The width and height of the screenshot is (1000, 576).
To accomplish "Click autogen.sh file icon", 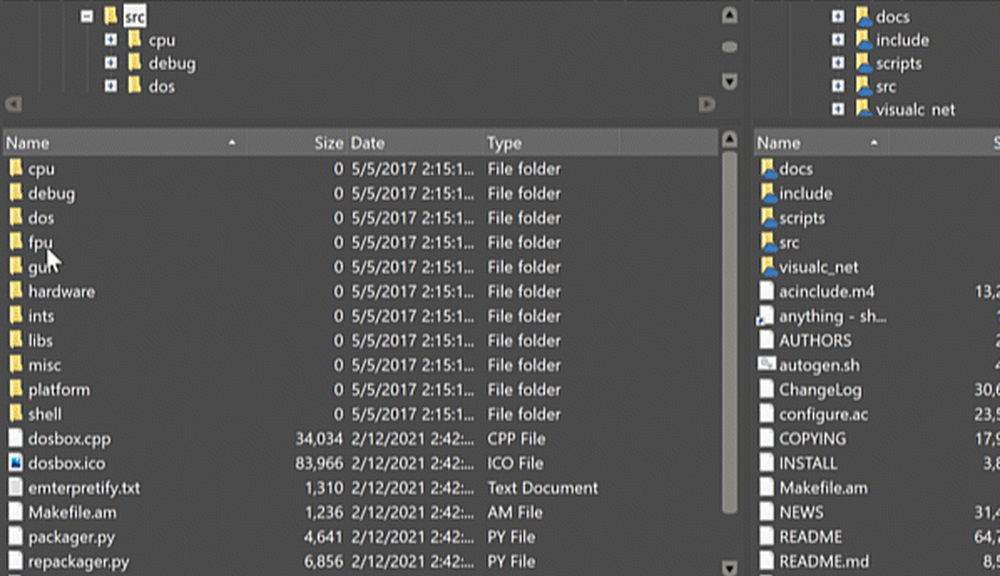I will point(766,364).
